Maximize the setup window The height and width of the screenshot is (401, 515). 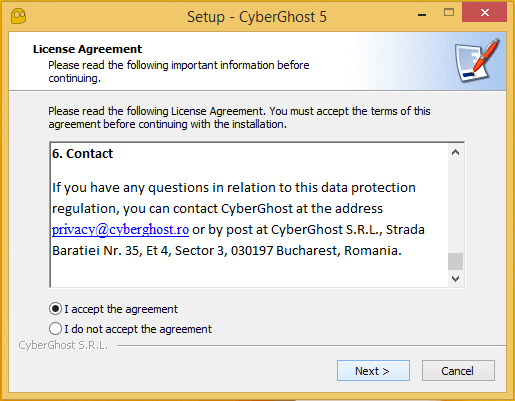tap(449, 13)
